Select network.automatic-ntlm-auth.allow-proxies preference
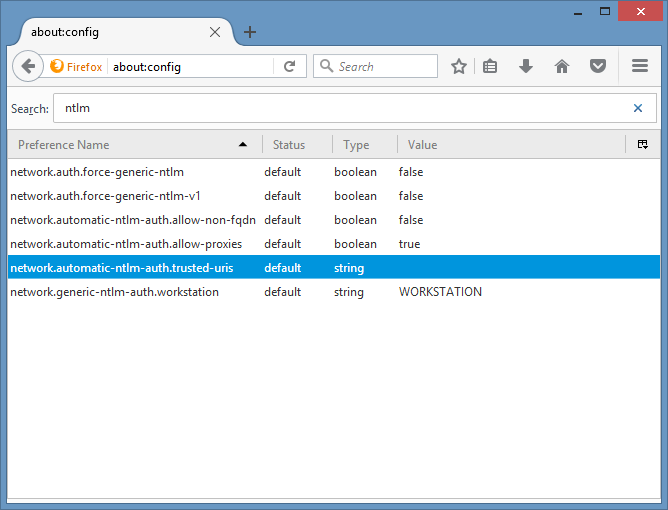The height and width of the screenshot is (510, 668). [334, 244]
